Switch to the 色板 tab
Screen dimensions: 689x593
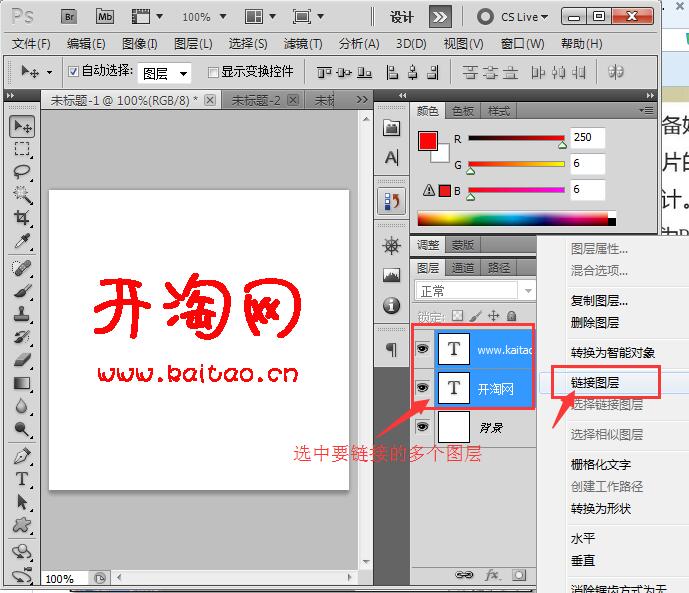coord(463,111)
